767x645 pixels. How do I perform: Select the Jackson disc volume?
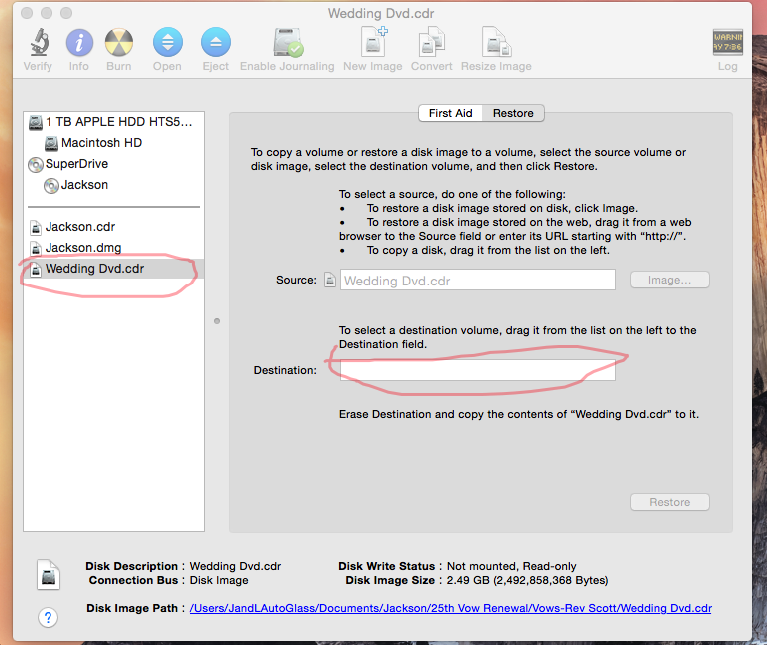[x=114, y=185]
